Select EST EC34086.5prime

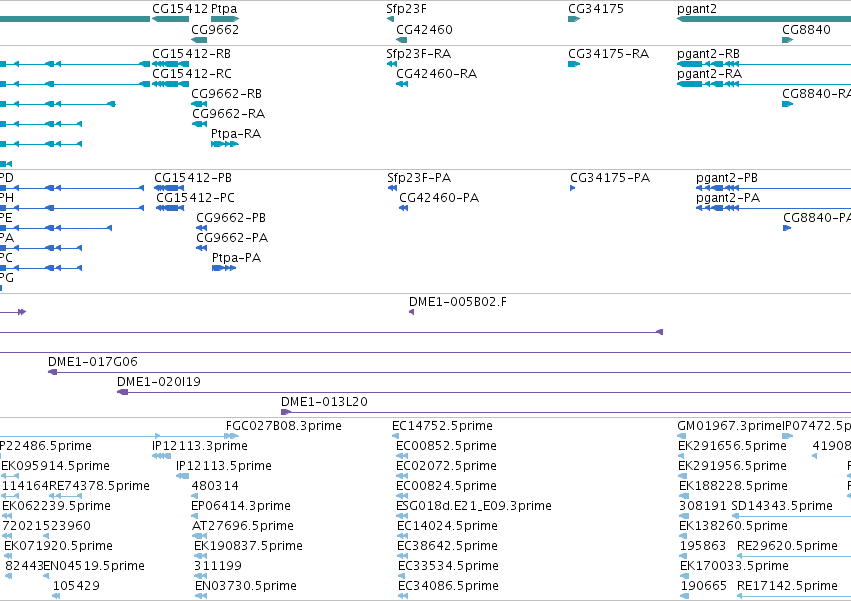click(448, 586)
